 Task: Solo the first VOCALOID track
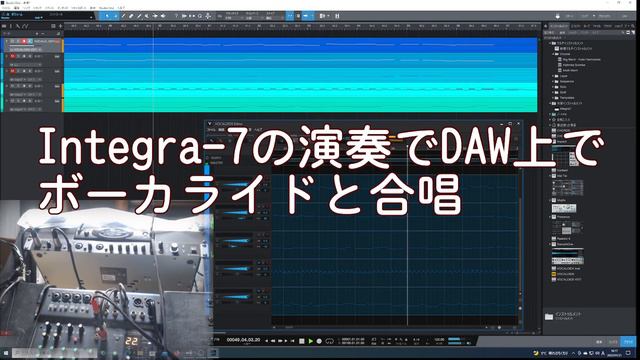[18, 41]
